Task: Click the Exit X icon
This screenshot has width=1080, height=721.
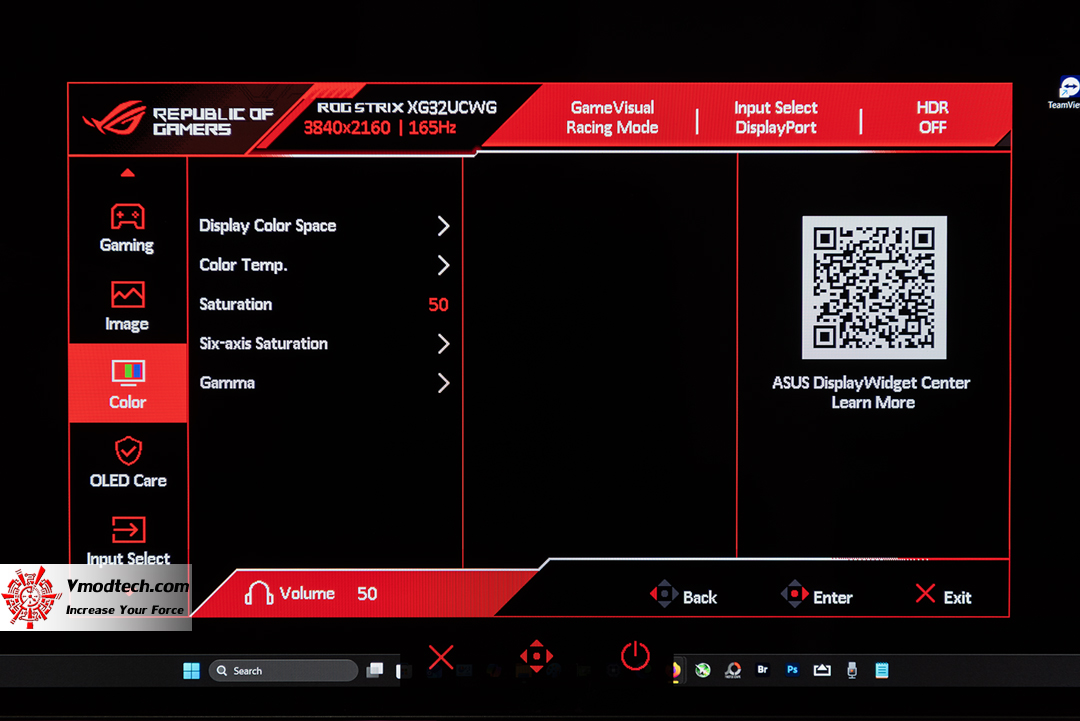Action: pos(925,594)
